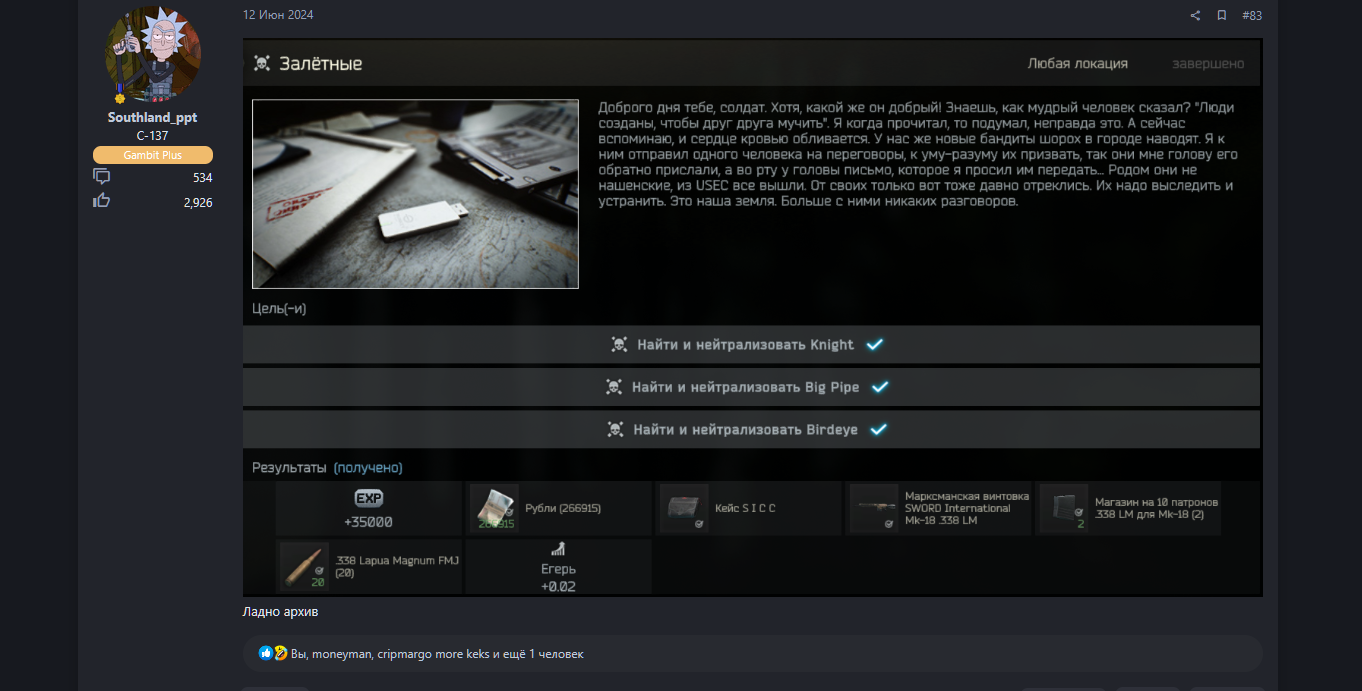Click the EXP +35000 reward icon
1362x691 pixels.
[x=368, y=499]
